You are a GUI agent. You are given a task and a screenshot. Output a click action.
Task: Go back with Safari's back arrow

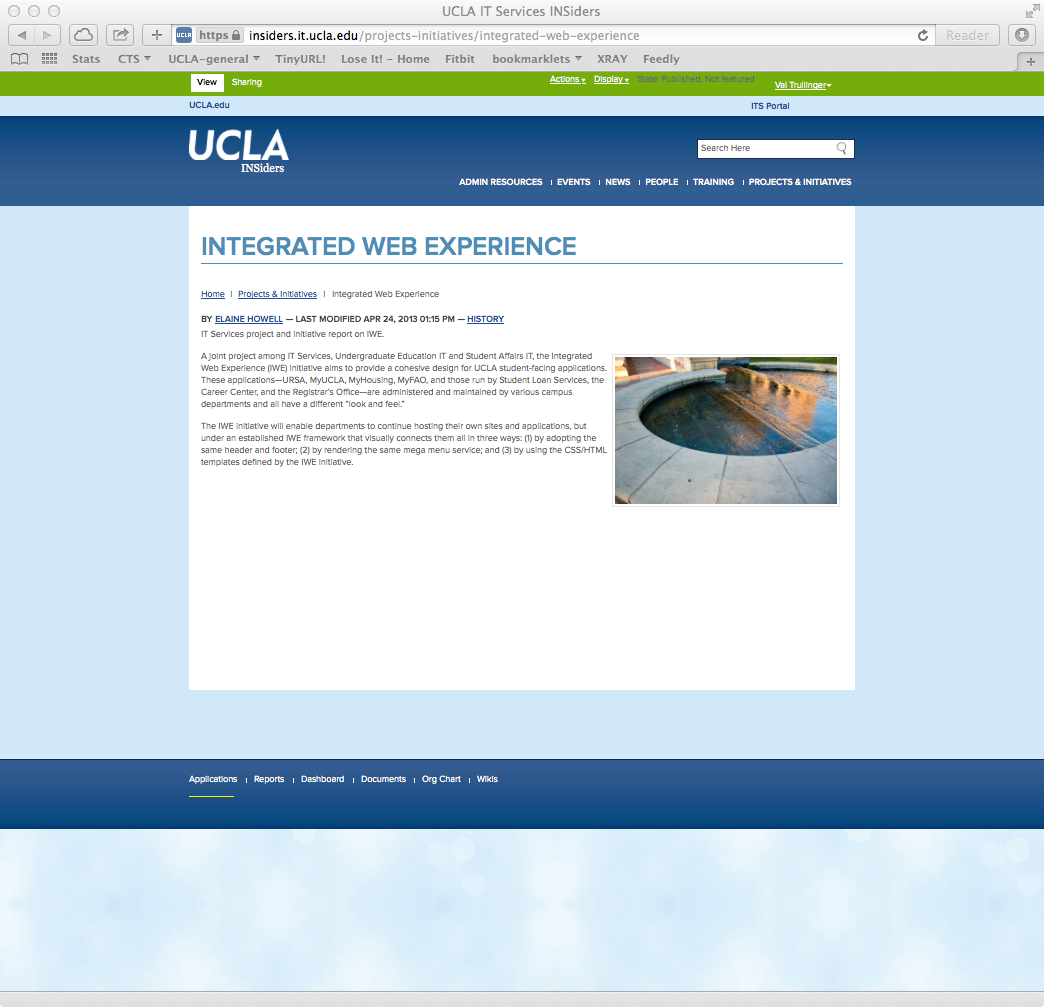pos(21,35)
